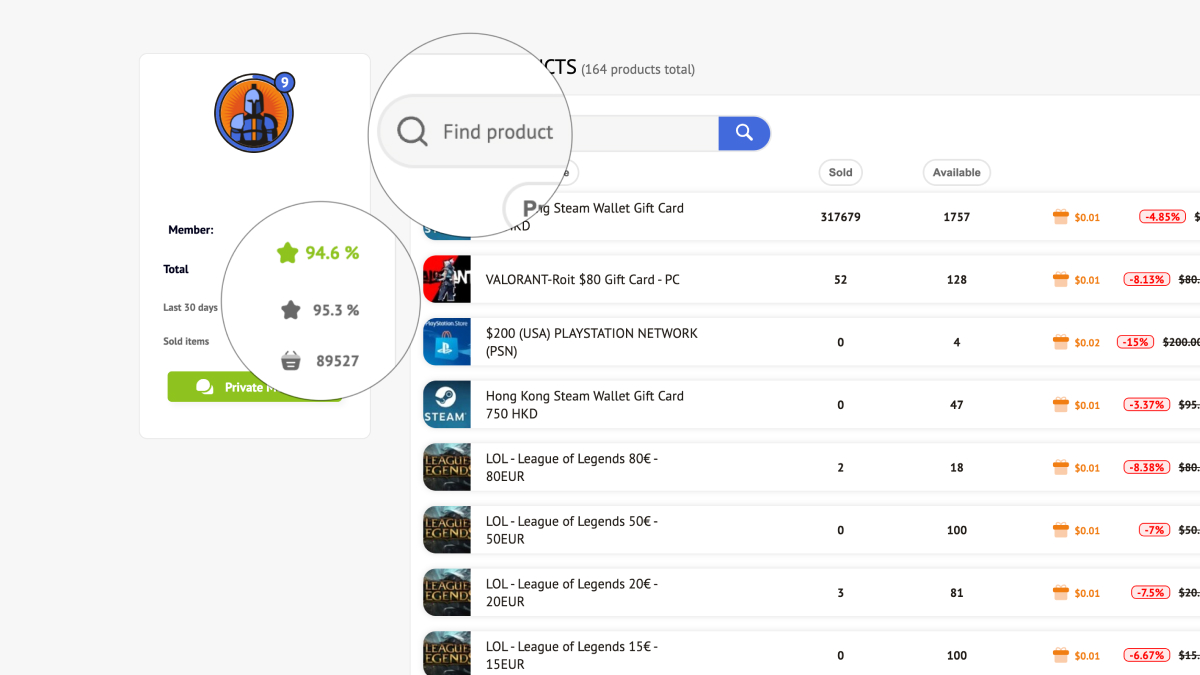Open LOL - League of Legends 50€ - 50EUR
The image size is (1200, 675).
[x=572, y=530]
